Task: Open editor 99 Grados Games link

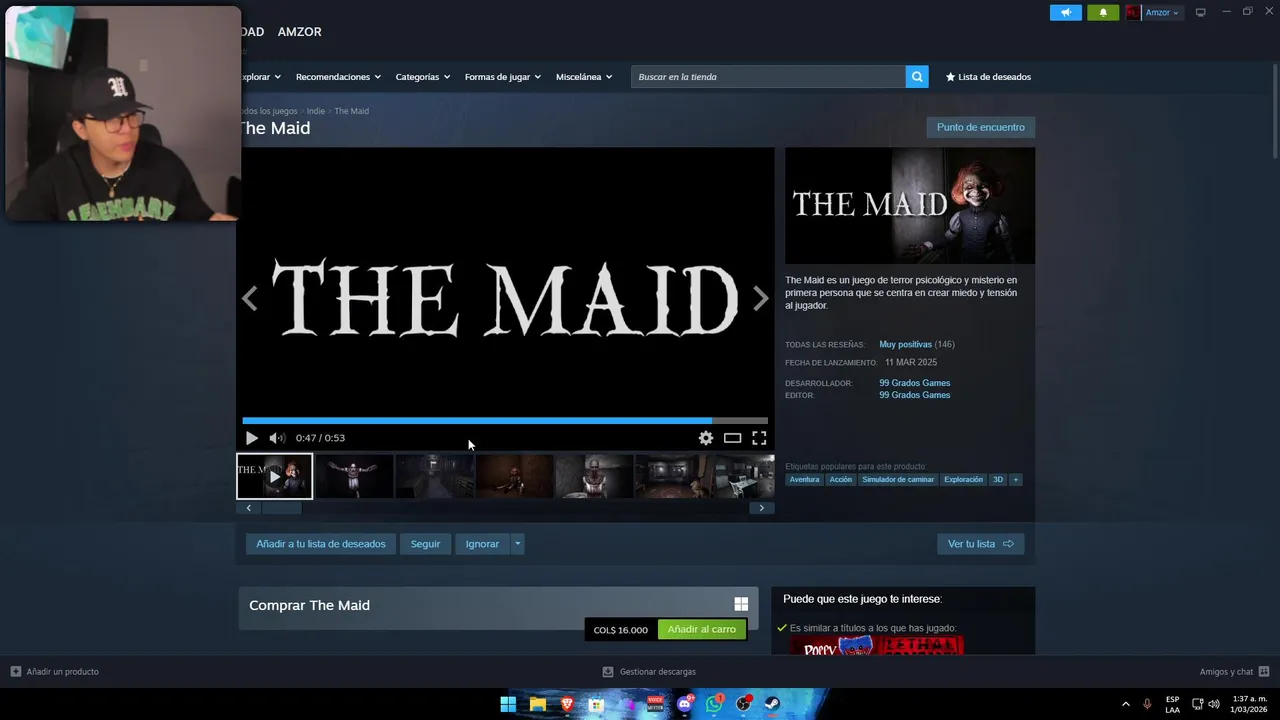Action: pyautogui.click(x=915, y=395)
